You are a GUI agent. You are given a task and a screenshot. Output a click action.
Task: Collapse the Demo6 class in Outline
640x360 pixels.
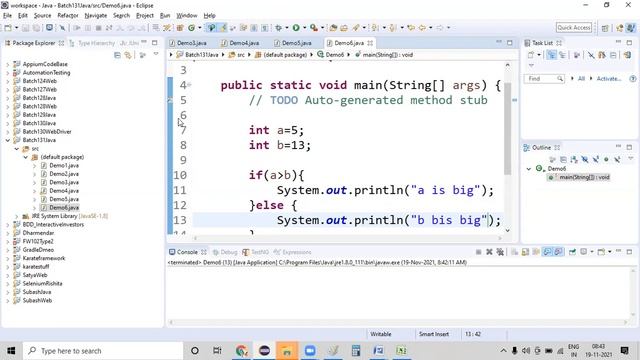pos(529,169)
